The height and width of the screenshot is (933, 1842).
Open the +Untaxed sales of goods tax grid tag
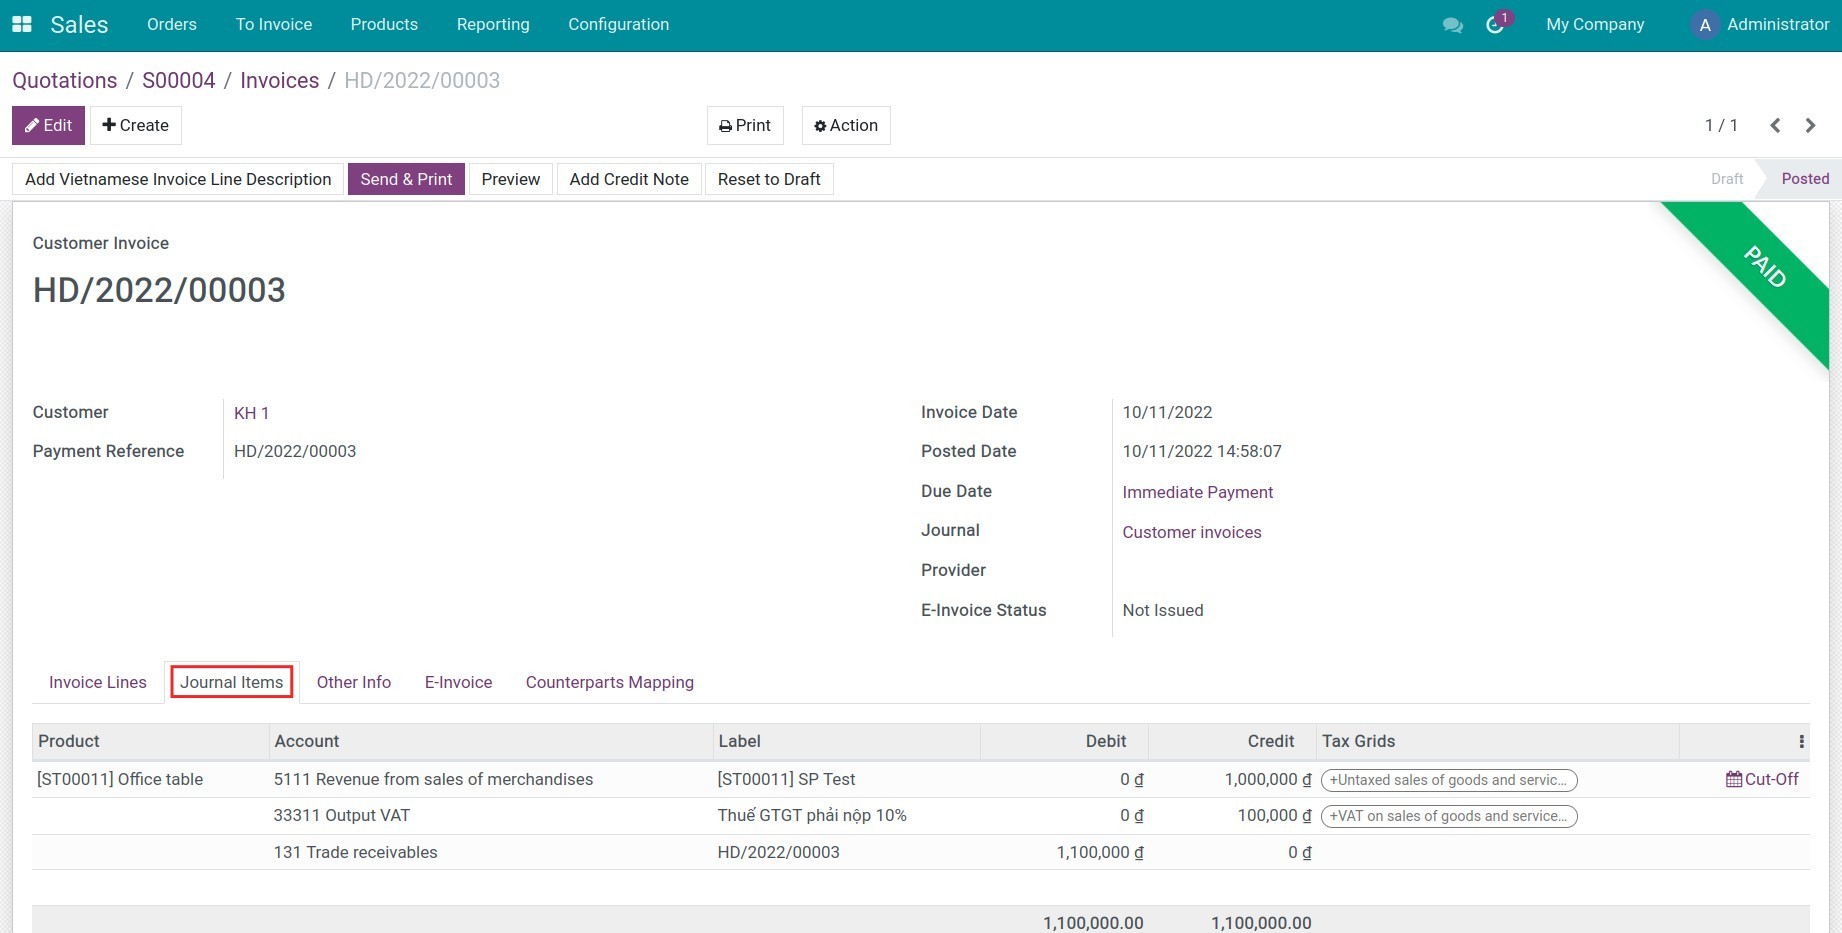(1447, 780)
